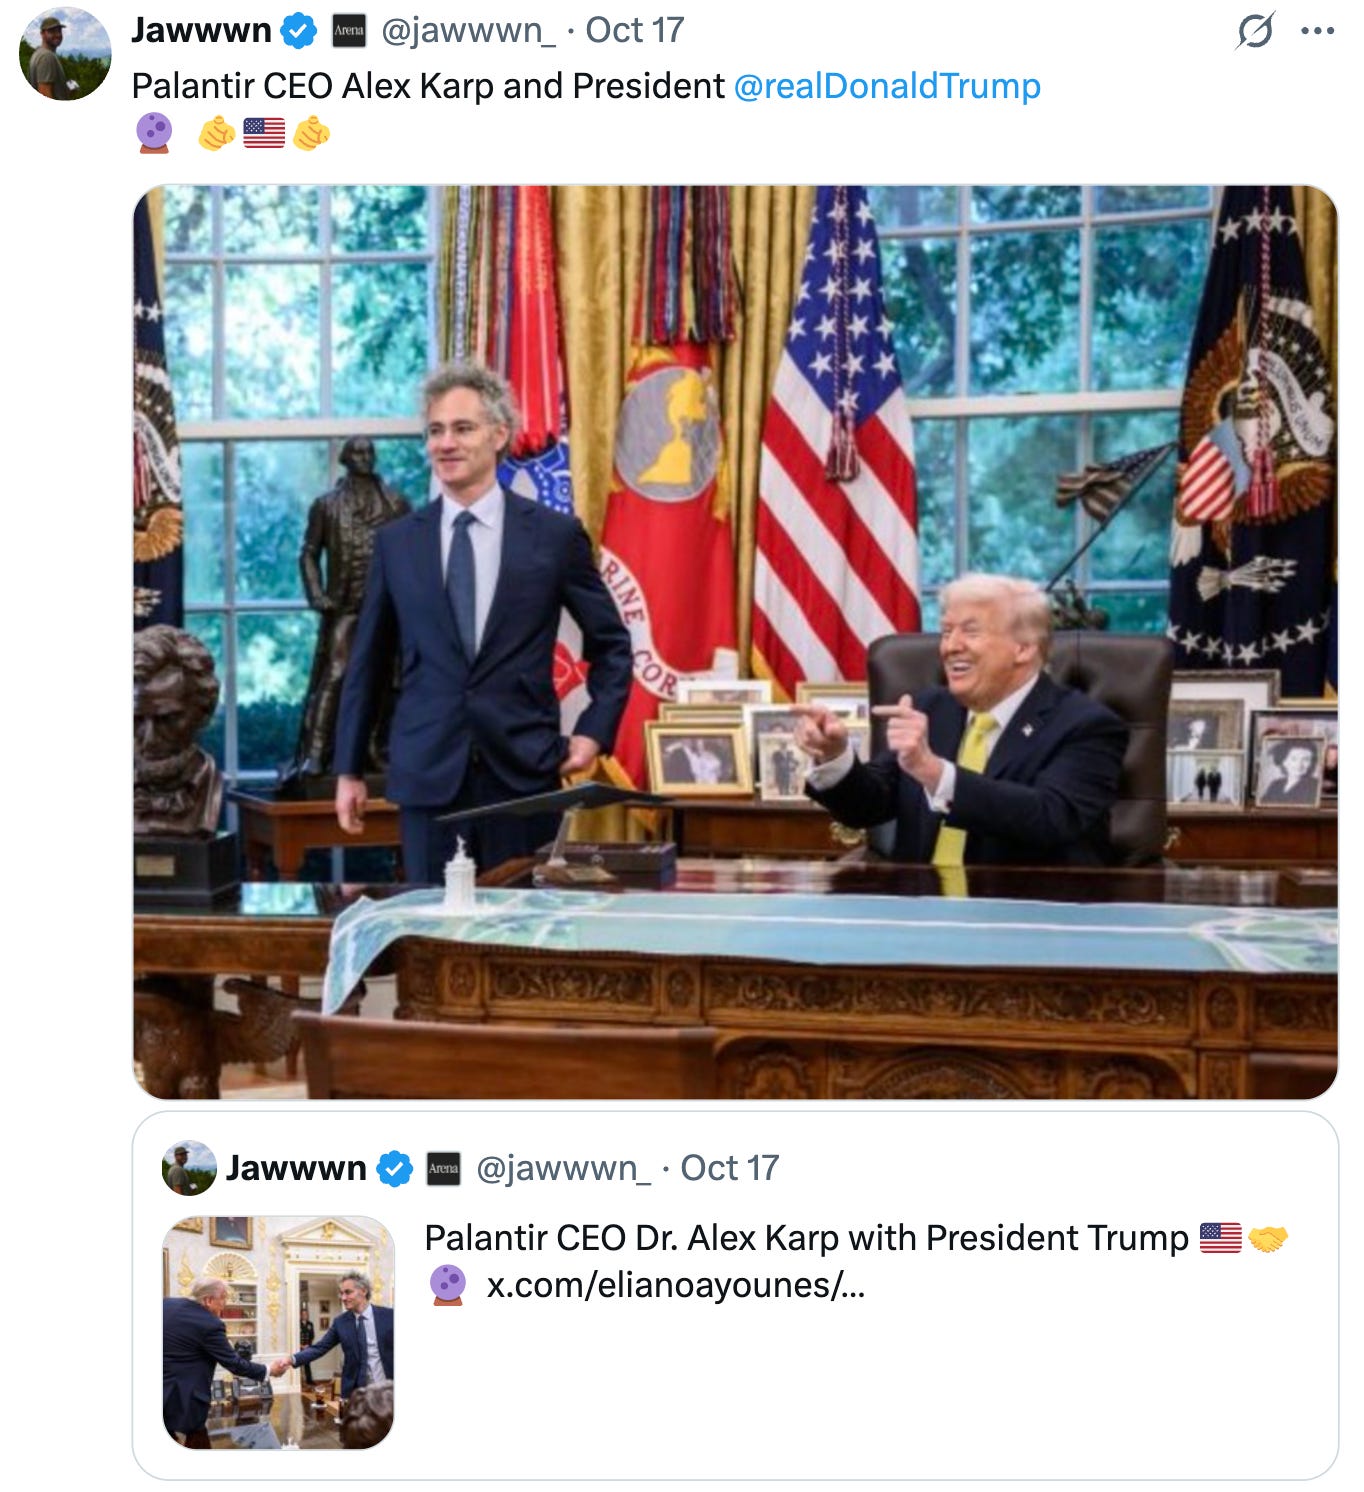Click the Arena badge in quoted post

pyautogui.click(x=444, y=1168)
